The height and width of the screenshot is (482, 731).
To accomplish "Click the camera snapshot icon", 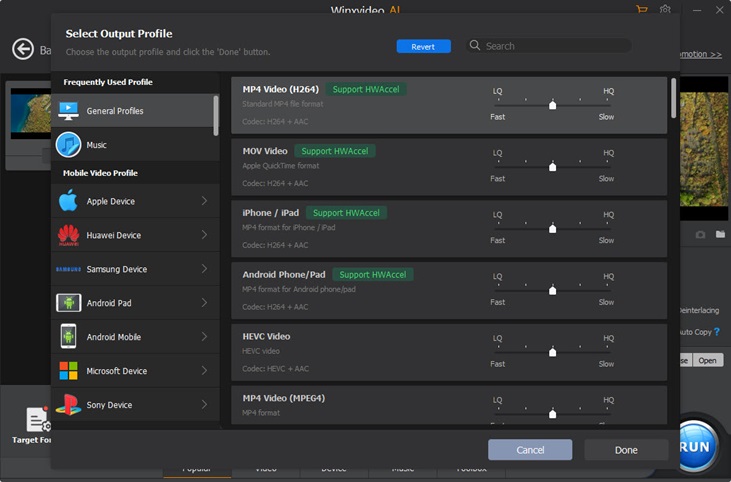I will coord(700,234).
